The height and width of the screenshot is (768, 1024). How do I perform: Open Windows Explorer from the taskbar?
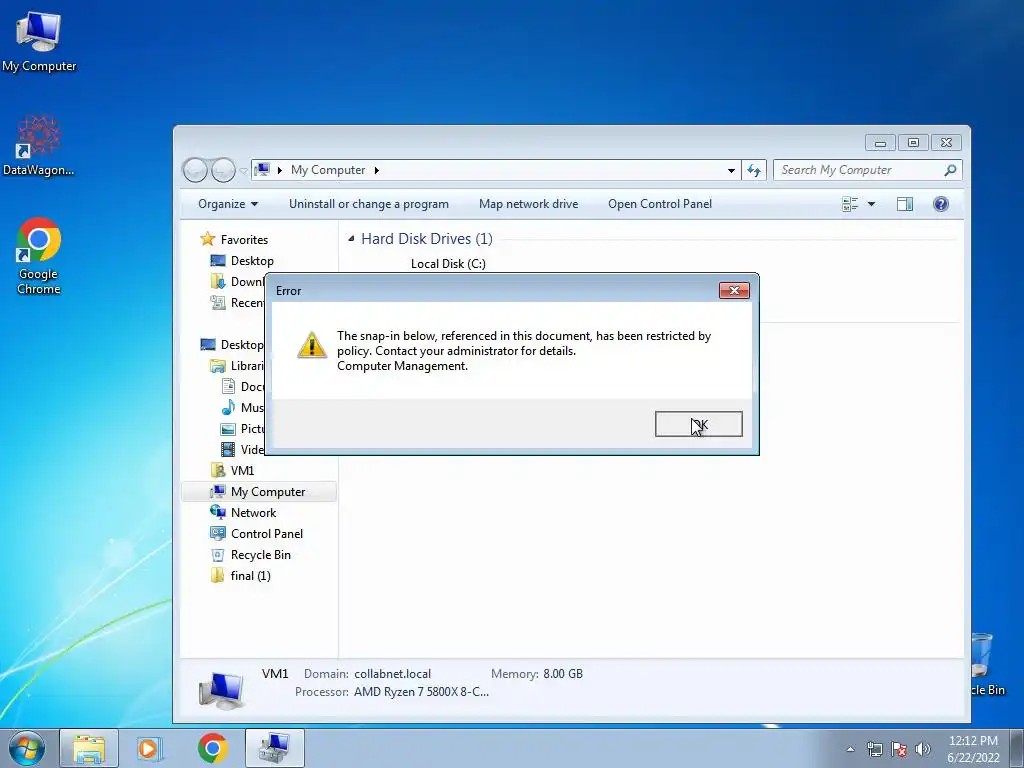pyautogui.click(x=89, y=748)
